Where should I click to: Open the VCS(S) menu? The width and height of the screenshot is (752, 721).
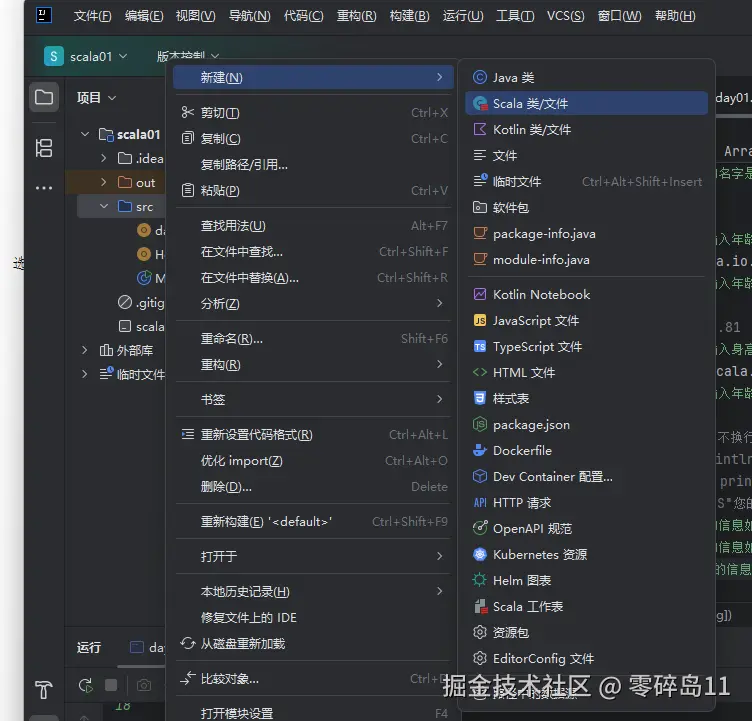pos(565,16)
